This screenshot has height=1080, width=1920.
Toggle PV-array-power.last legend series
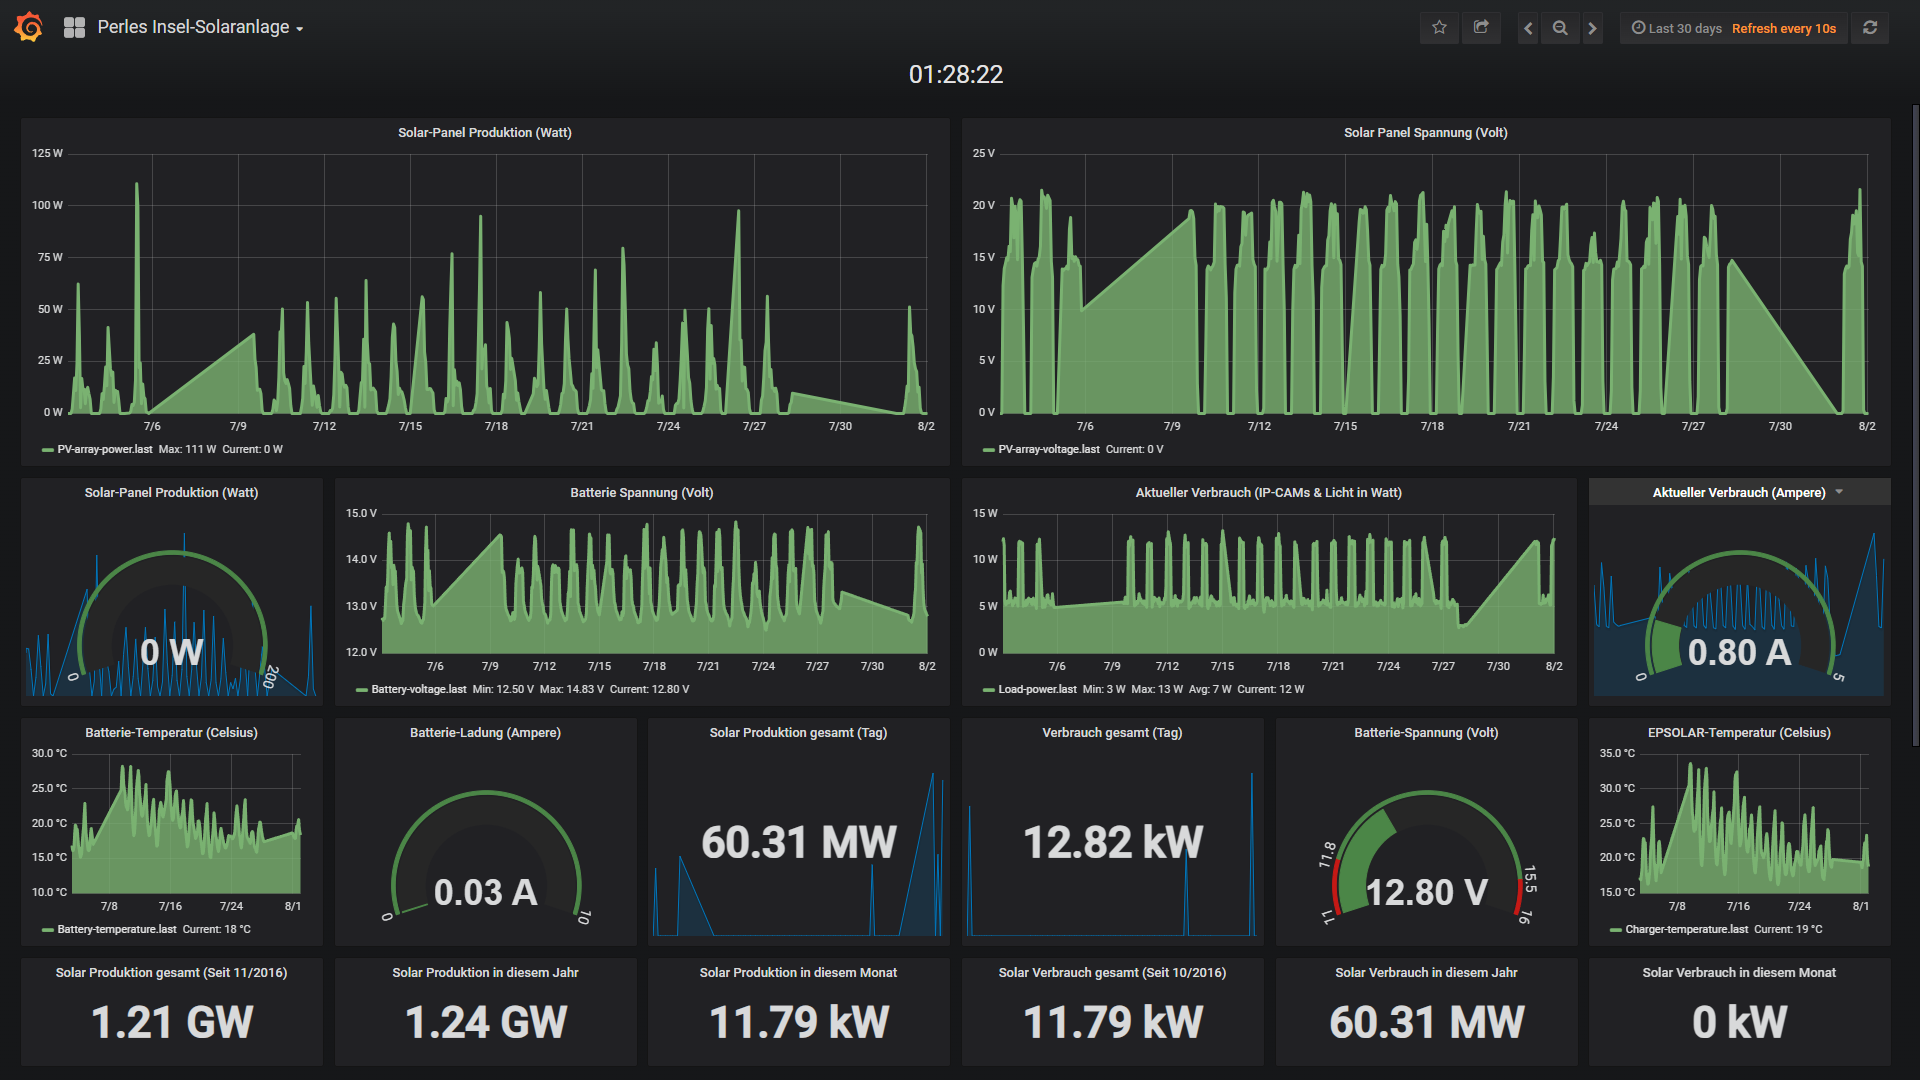point(104,450)
